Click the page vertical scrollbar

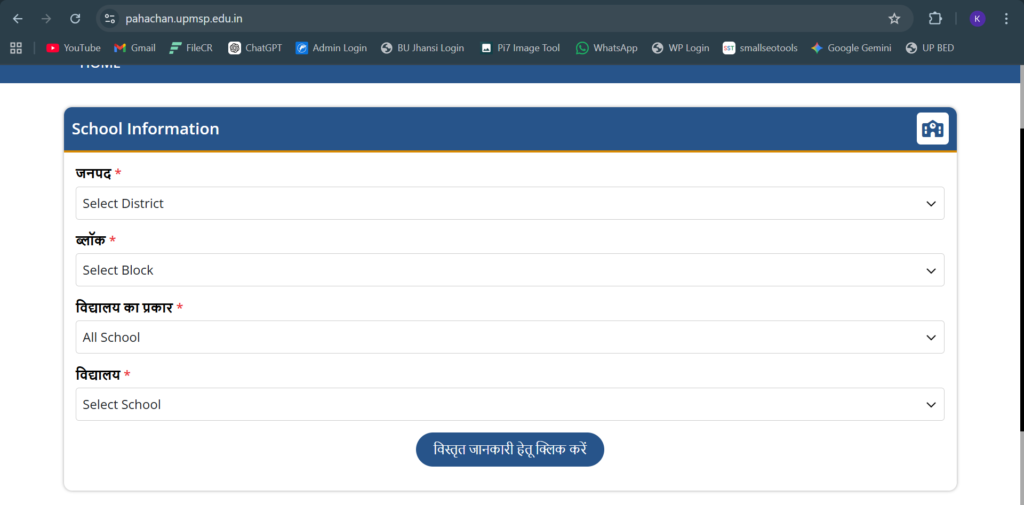1021,281
